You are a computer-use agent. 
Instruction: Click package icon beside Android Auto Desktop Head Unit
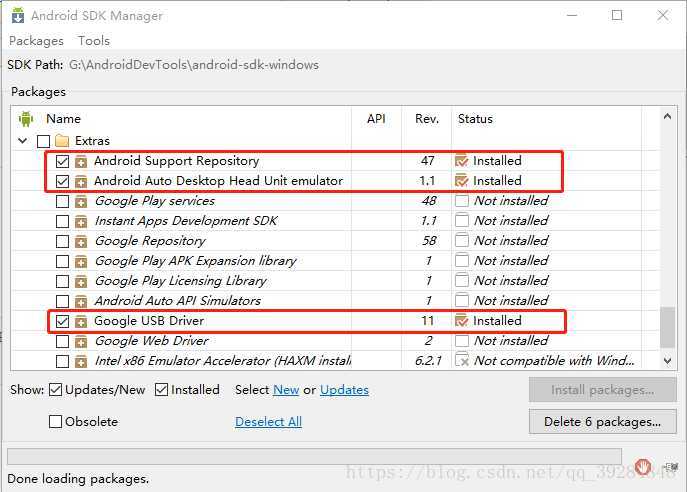(x=81, y=181)
